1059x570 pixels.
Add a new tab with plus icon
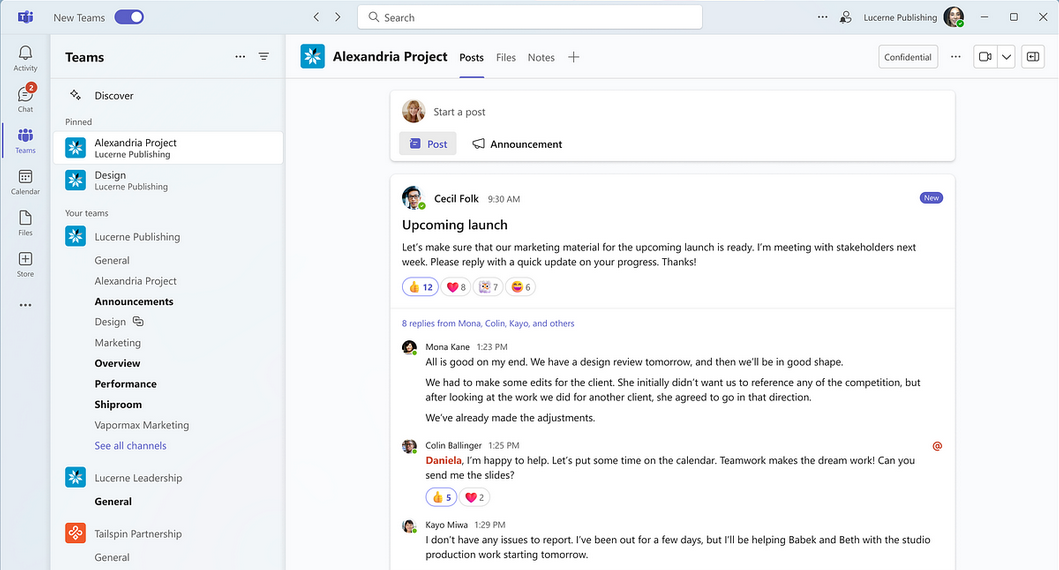coord(574,57)
